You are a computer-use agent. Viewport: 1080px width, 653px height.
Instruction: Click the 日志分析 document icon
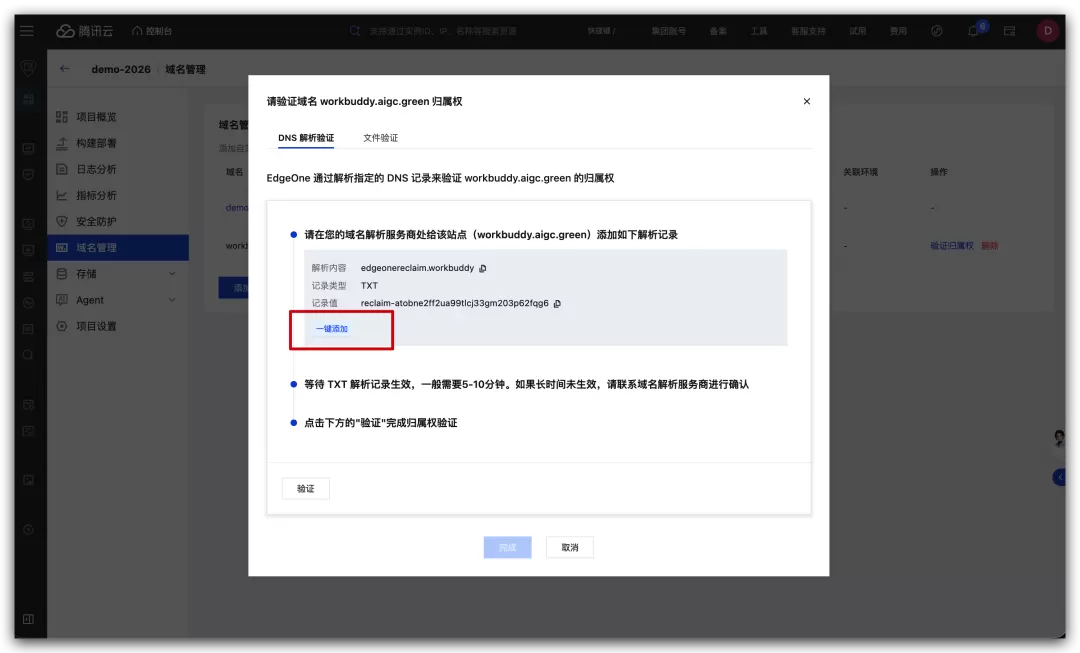click(62, 169)
